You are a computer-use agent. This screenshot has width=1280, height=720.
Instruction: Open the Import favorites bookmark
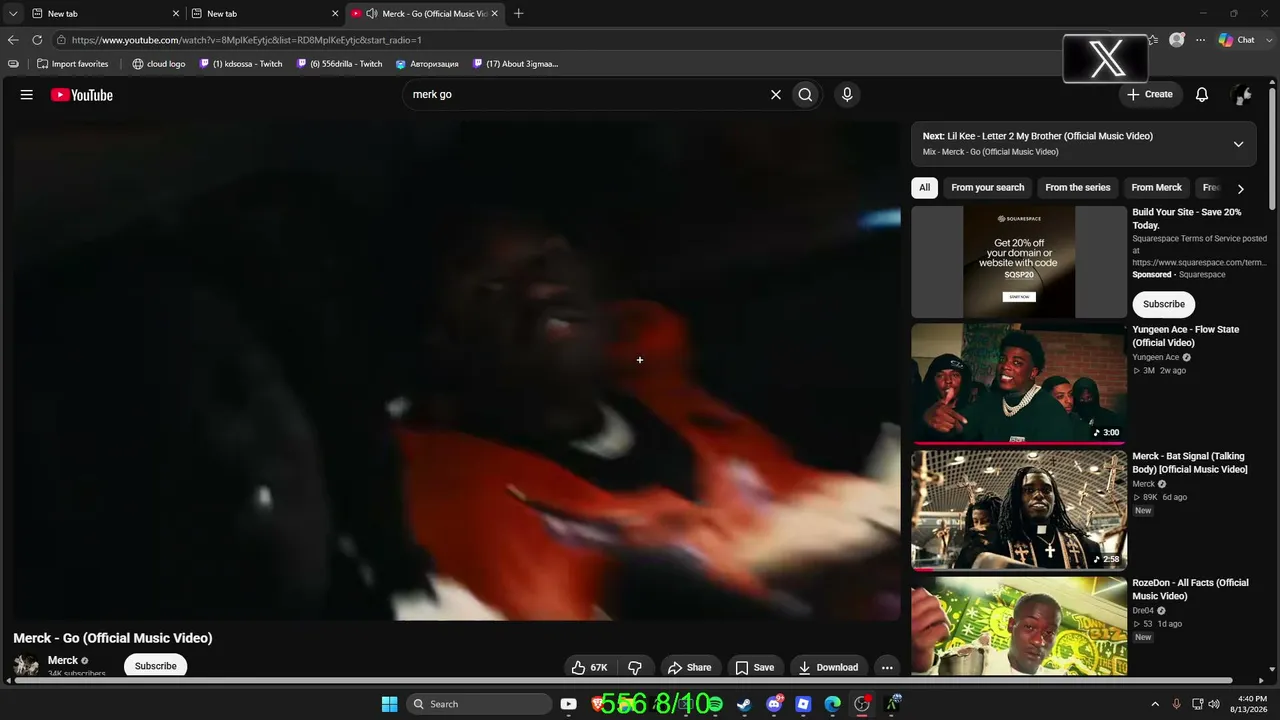pyautogui.click(x=73, y=64)
